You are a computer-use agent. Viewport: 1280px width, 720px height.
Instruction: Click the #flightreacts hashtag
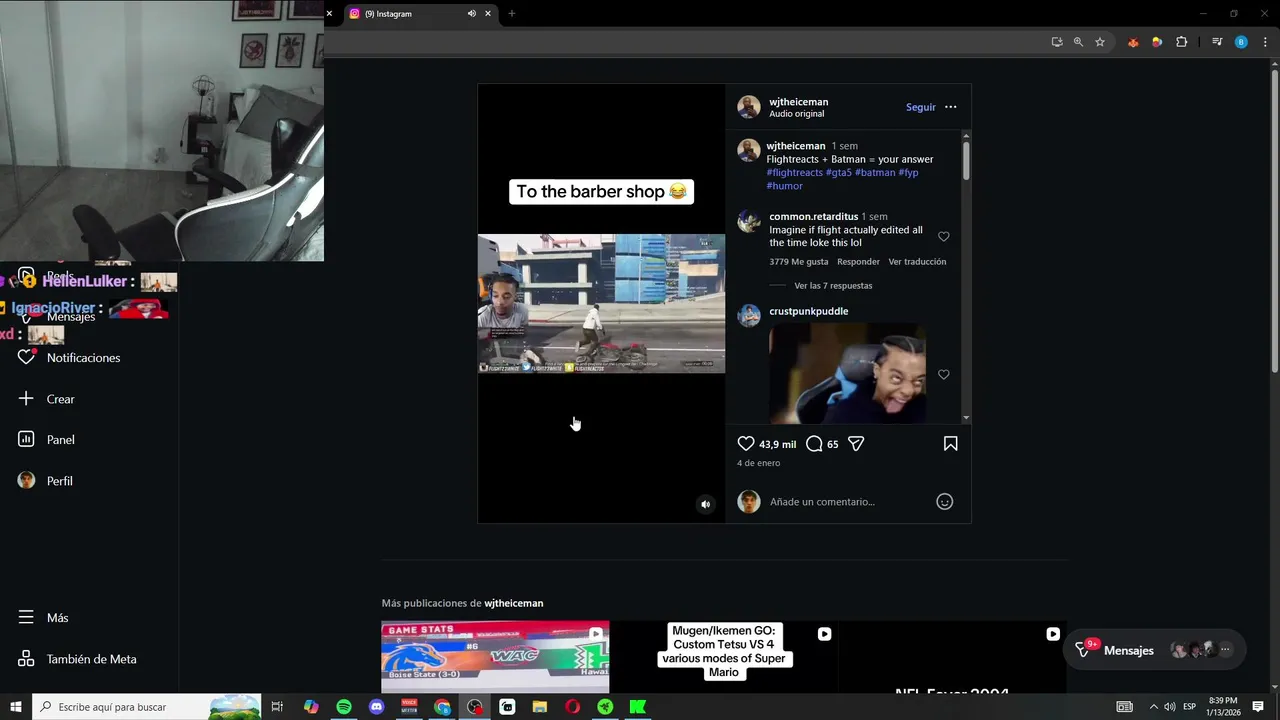click(795, 173)
